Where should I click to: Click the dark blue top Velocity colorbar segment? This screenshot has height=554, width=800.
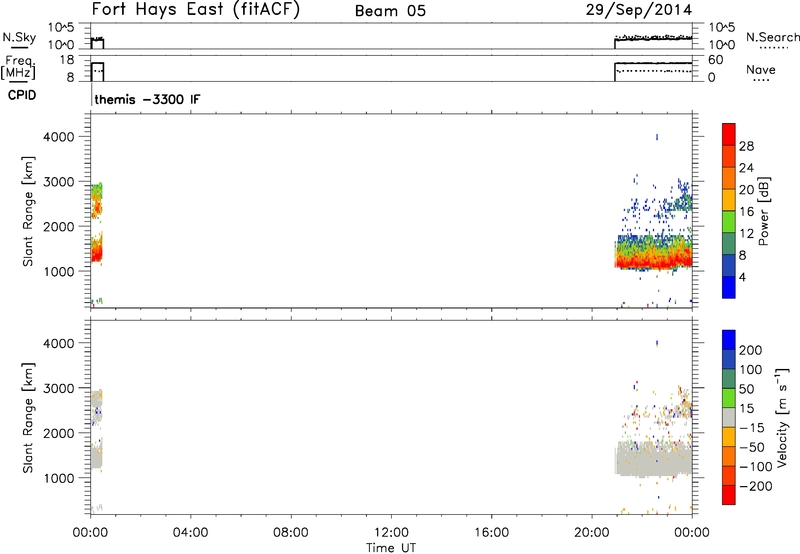point(730,343)
